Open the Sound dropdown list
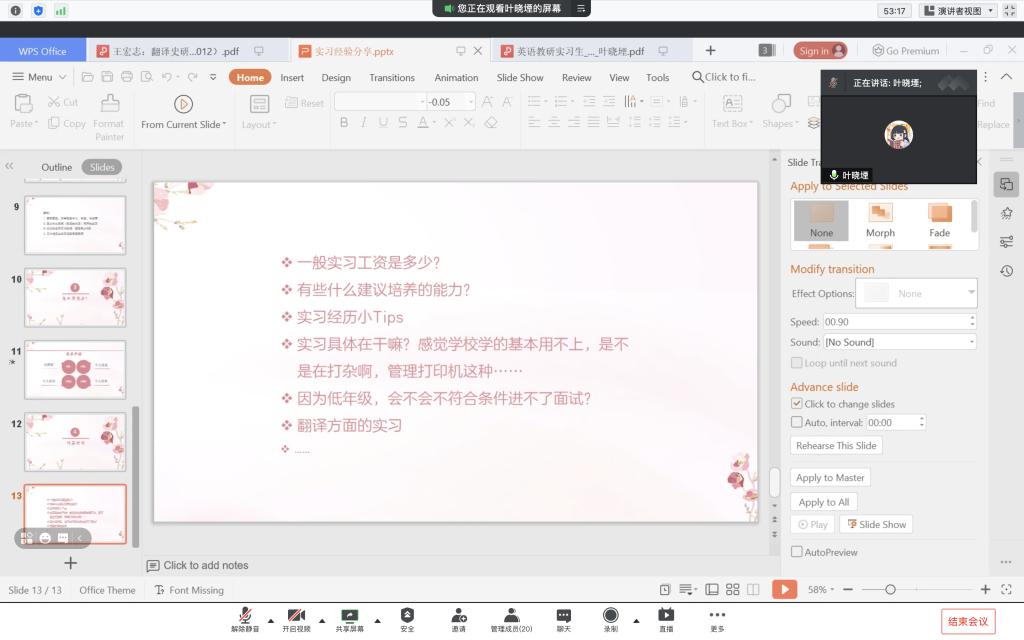The image size is (1024, 640). tap(971, 342)
